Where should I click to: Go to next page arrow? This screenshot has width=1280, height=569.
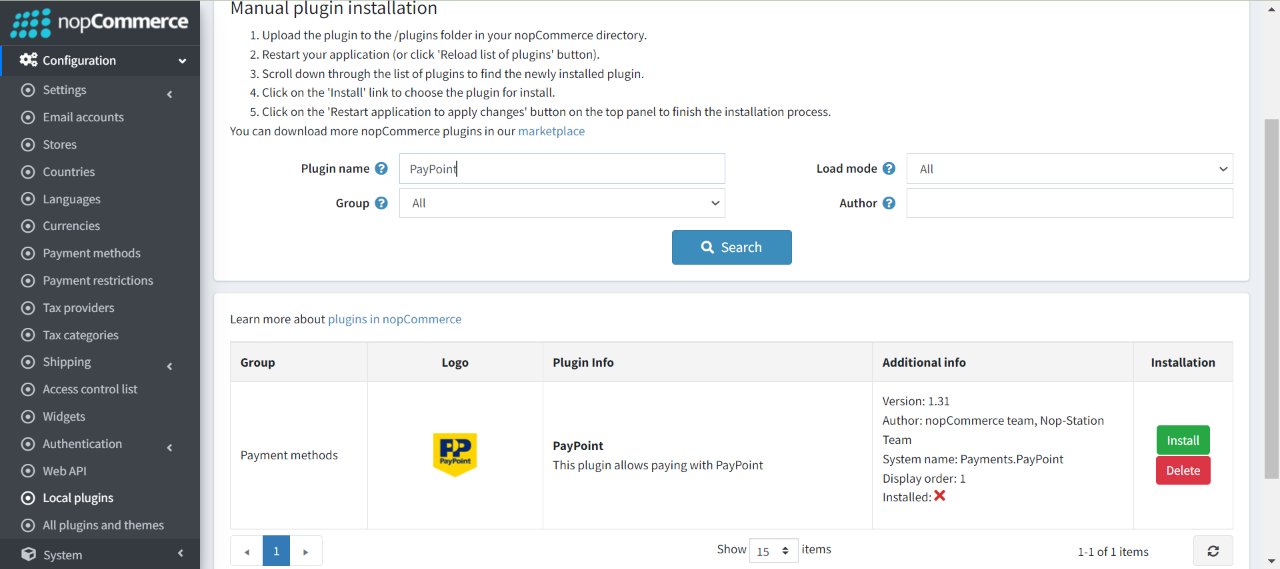pos(306,551)
